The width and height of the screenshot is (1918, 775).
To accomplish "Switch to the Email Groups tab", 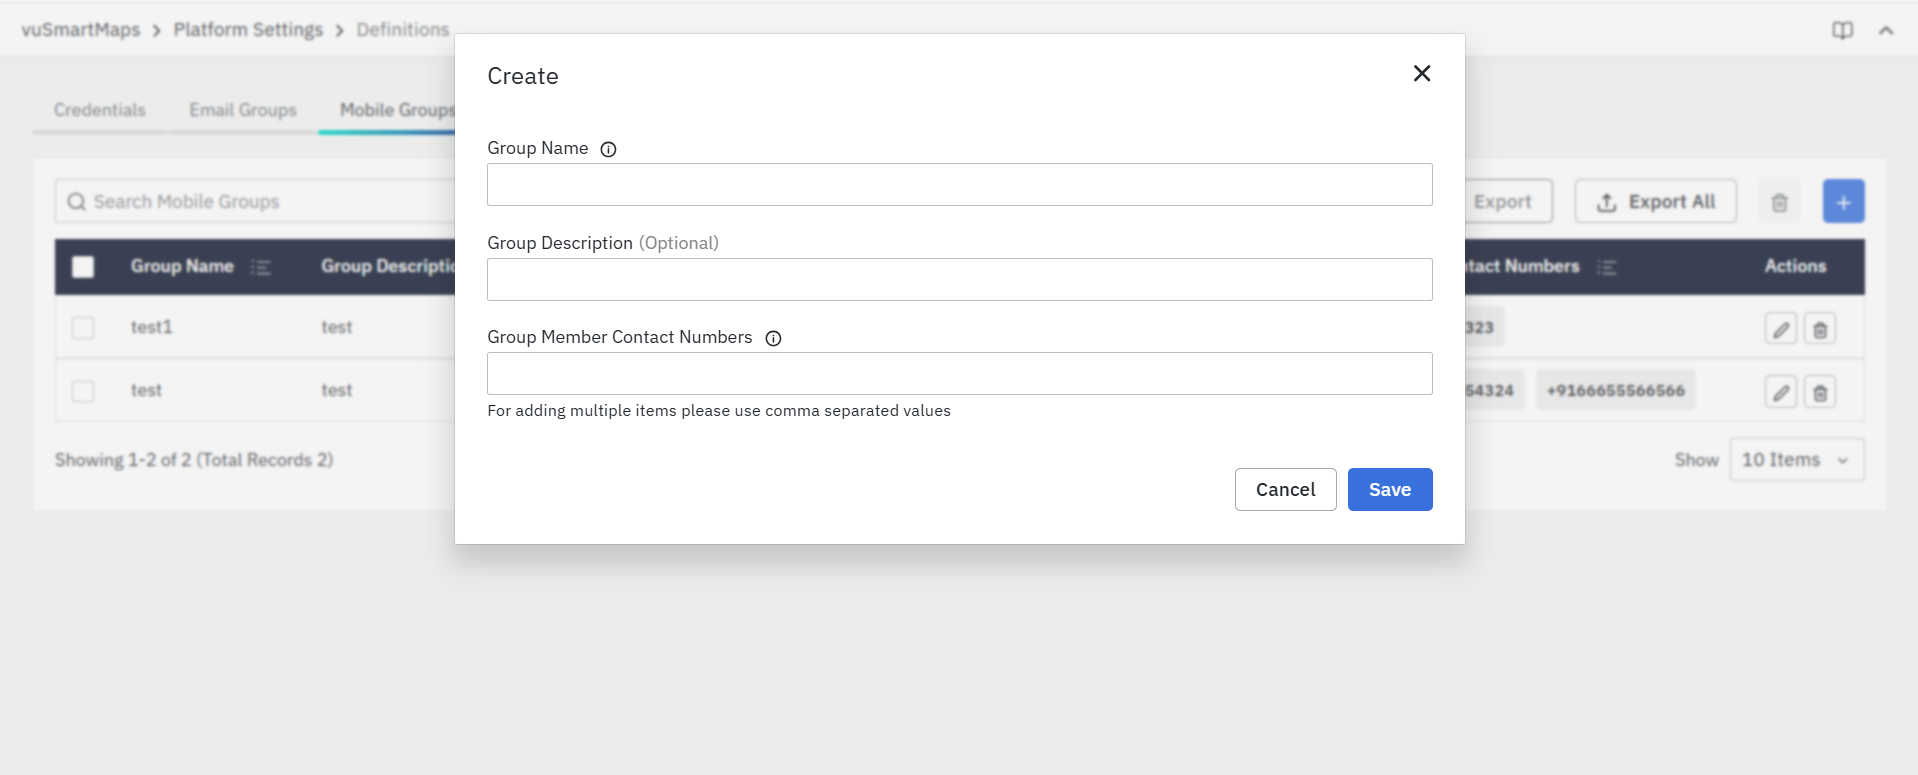I will [243, 110].
